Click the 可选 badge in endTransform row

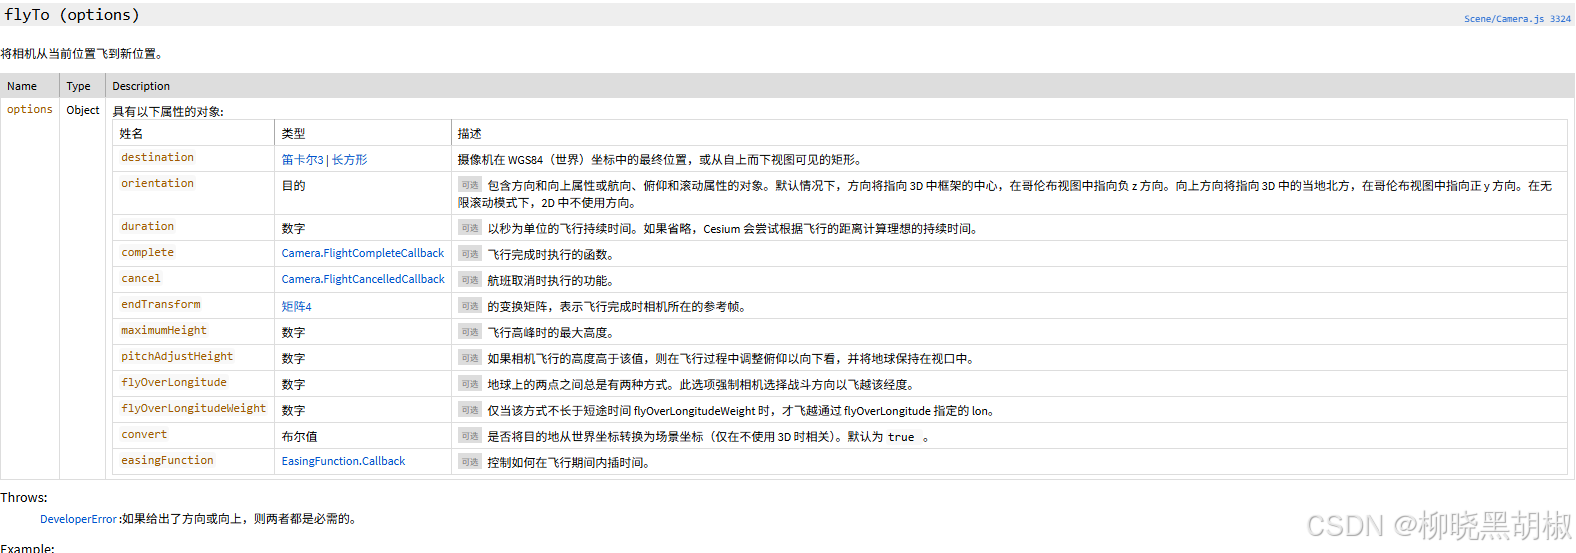point(470,306)
